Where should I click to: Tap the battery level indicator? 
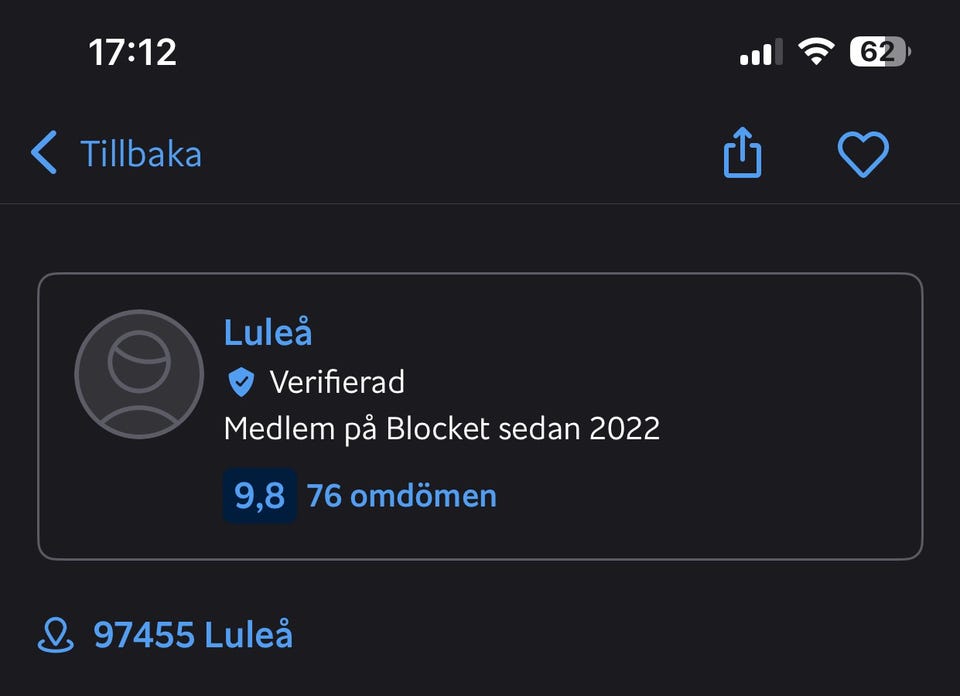879,51
